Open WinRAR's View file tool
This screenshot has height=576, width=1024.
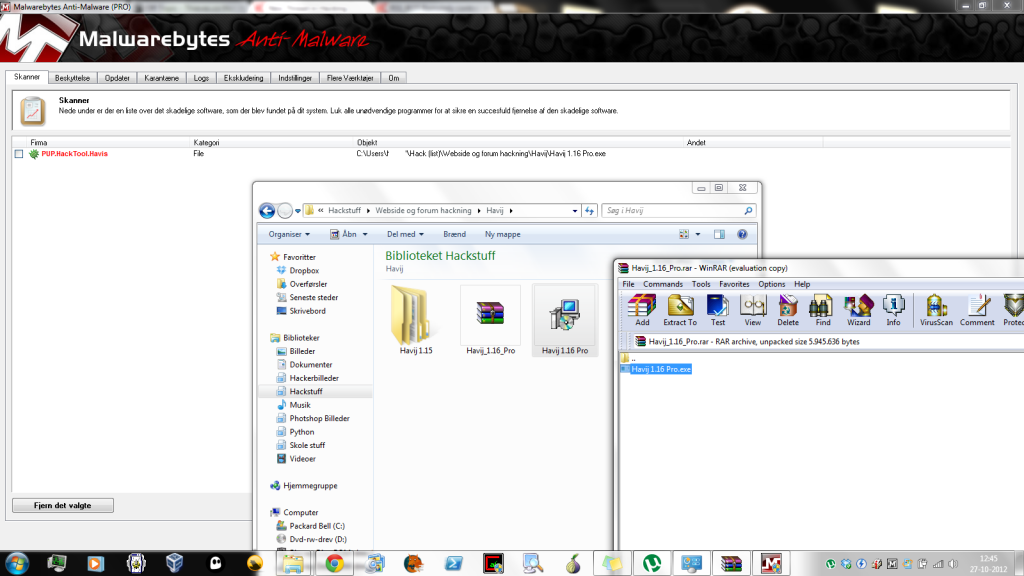click(752, 310)
